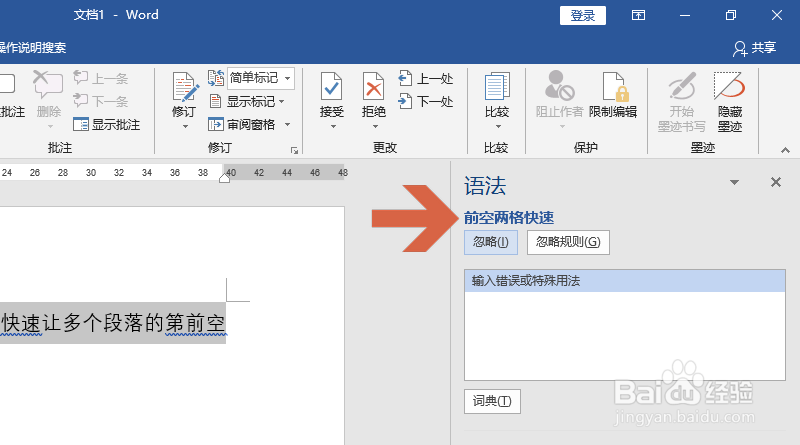800x445 pixels.
Task: Open the Show Markup (显示标记) dropdown
Action: [x=247, y=102]
